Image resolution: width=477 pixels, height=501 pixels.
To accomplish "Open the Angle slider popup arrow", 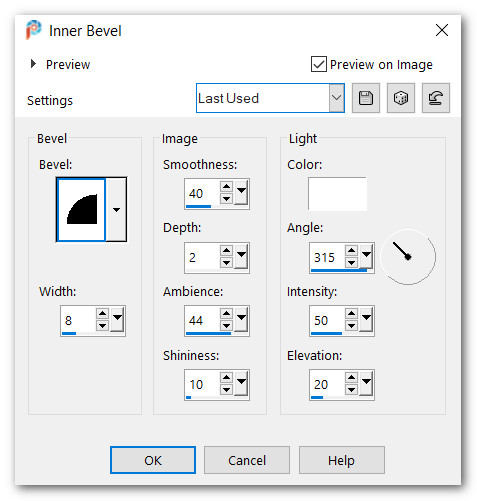I will (x=366, y=256).
